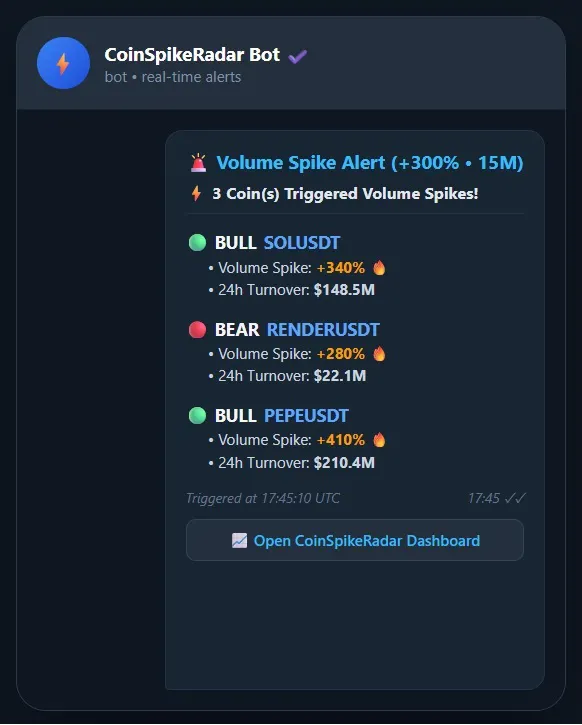
Task: Click the purple verified checkmark badge
Action: coord(298,56)
